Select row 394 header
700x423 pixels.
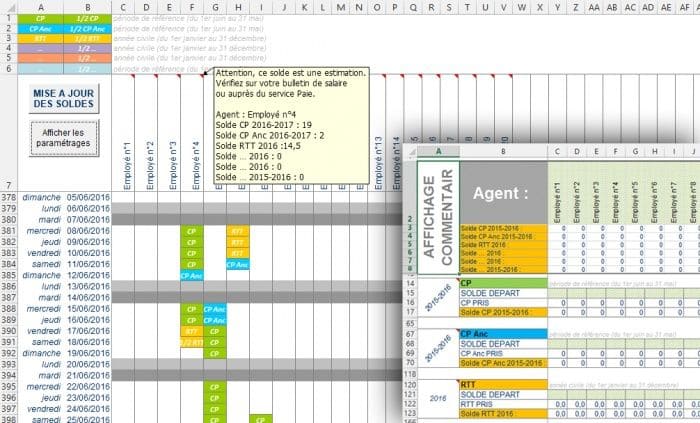tap(8, 375)
